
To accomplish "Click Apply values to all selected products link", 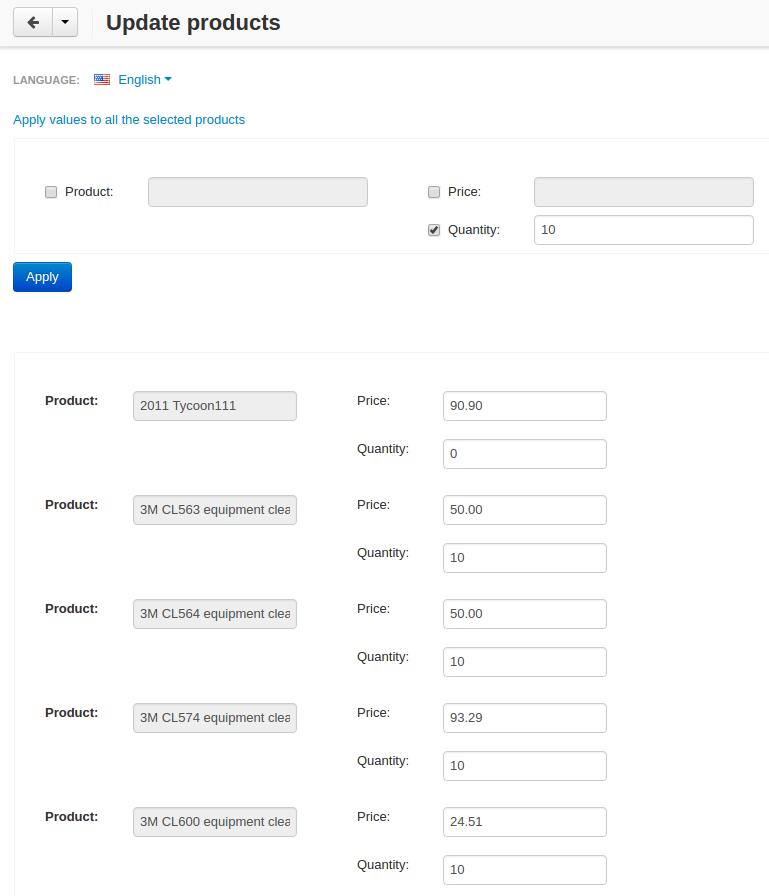I will pos(129,119).
